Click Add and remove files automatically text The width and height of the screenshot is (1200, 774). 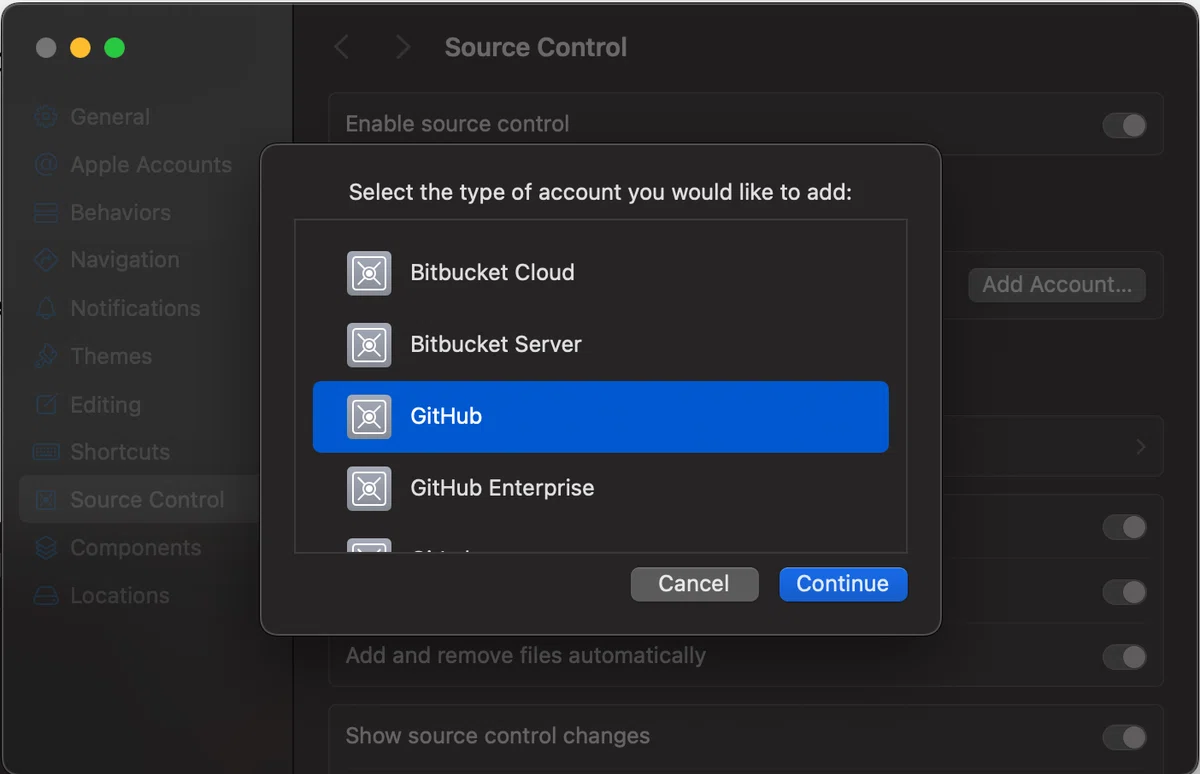525,657
